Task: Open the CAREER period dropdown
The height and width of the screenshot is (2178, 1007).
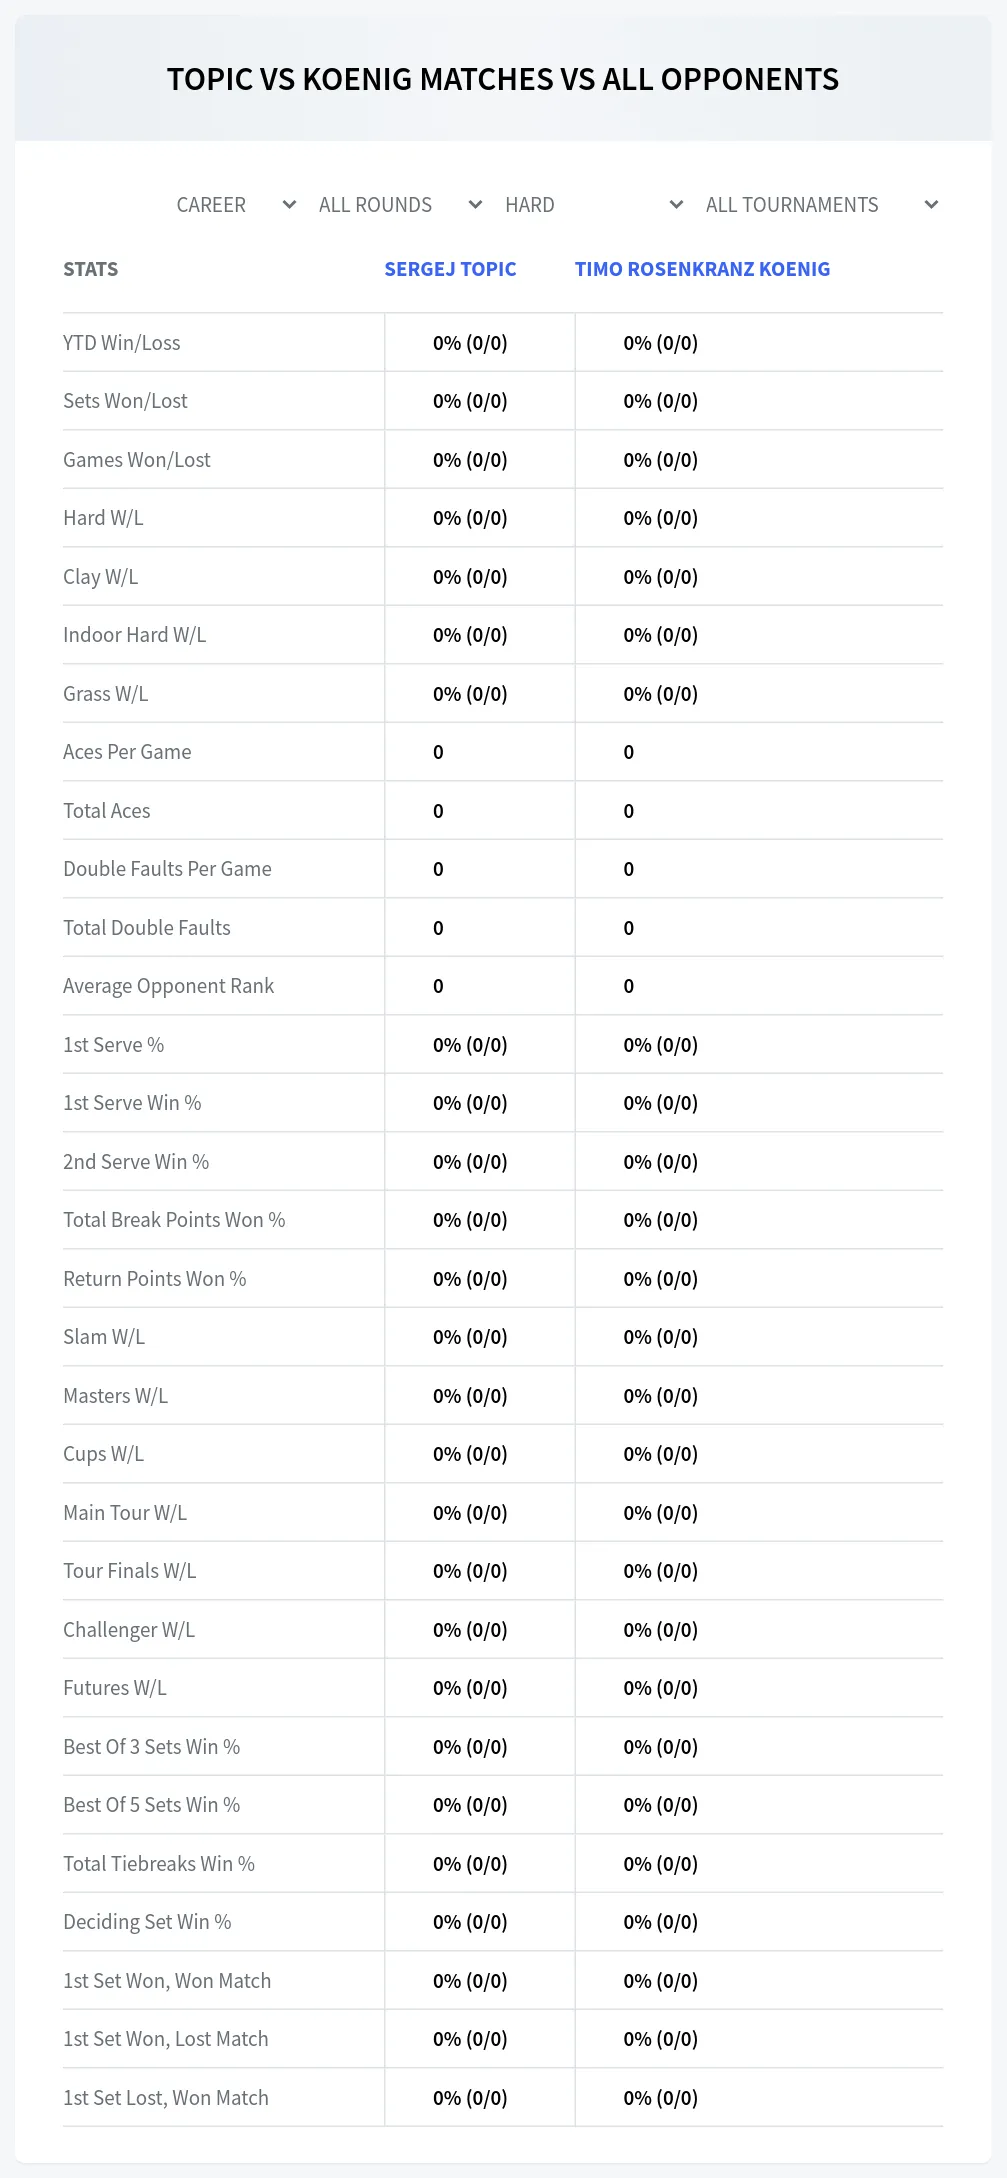Action: [236, 205]
